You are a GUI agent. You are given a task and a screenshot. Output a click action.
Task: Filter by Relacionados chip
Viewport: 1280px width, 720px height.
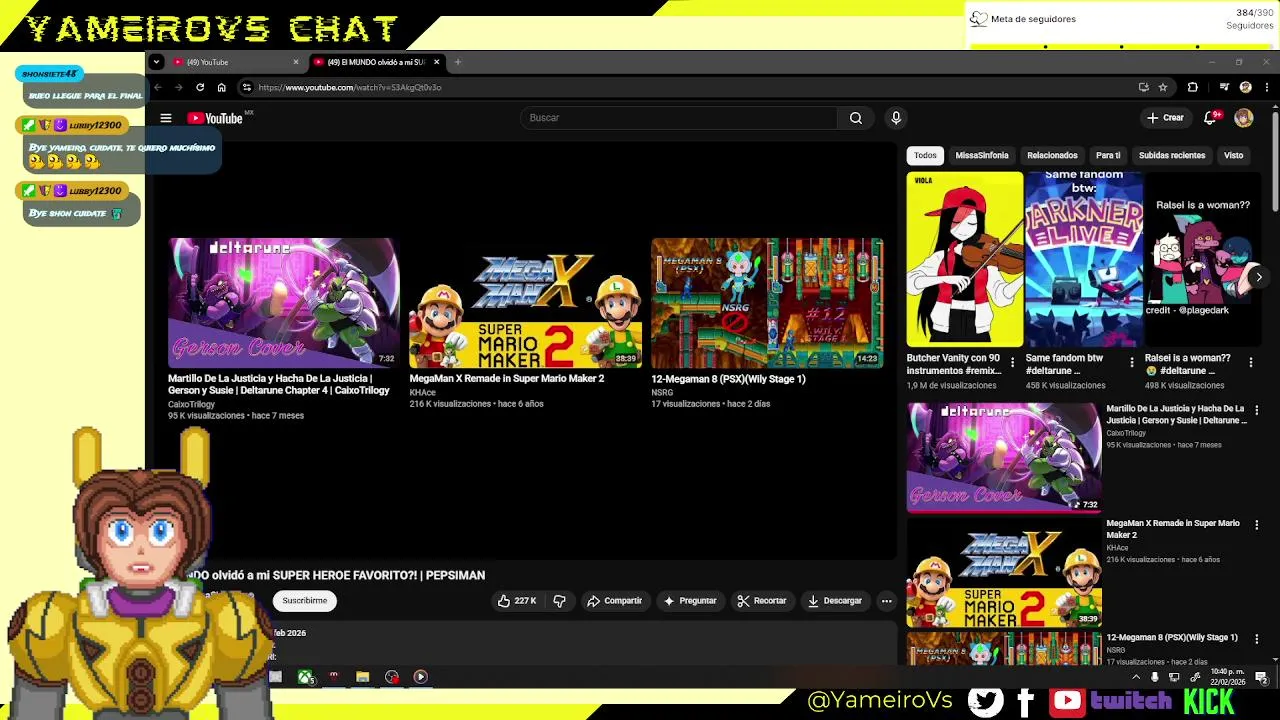1052,155
